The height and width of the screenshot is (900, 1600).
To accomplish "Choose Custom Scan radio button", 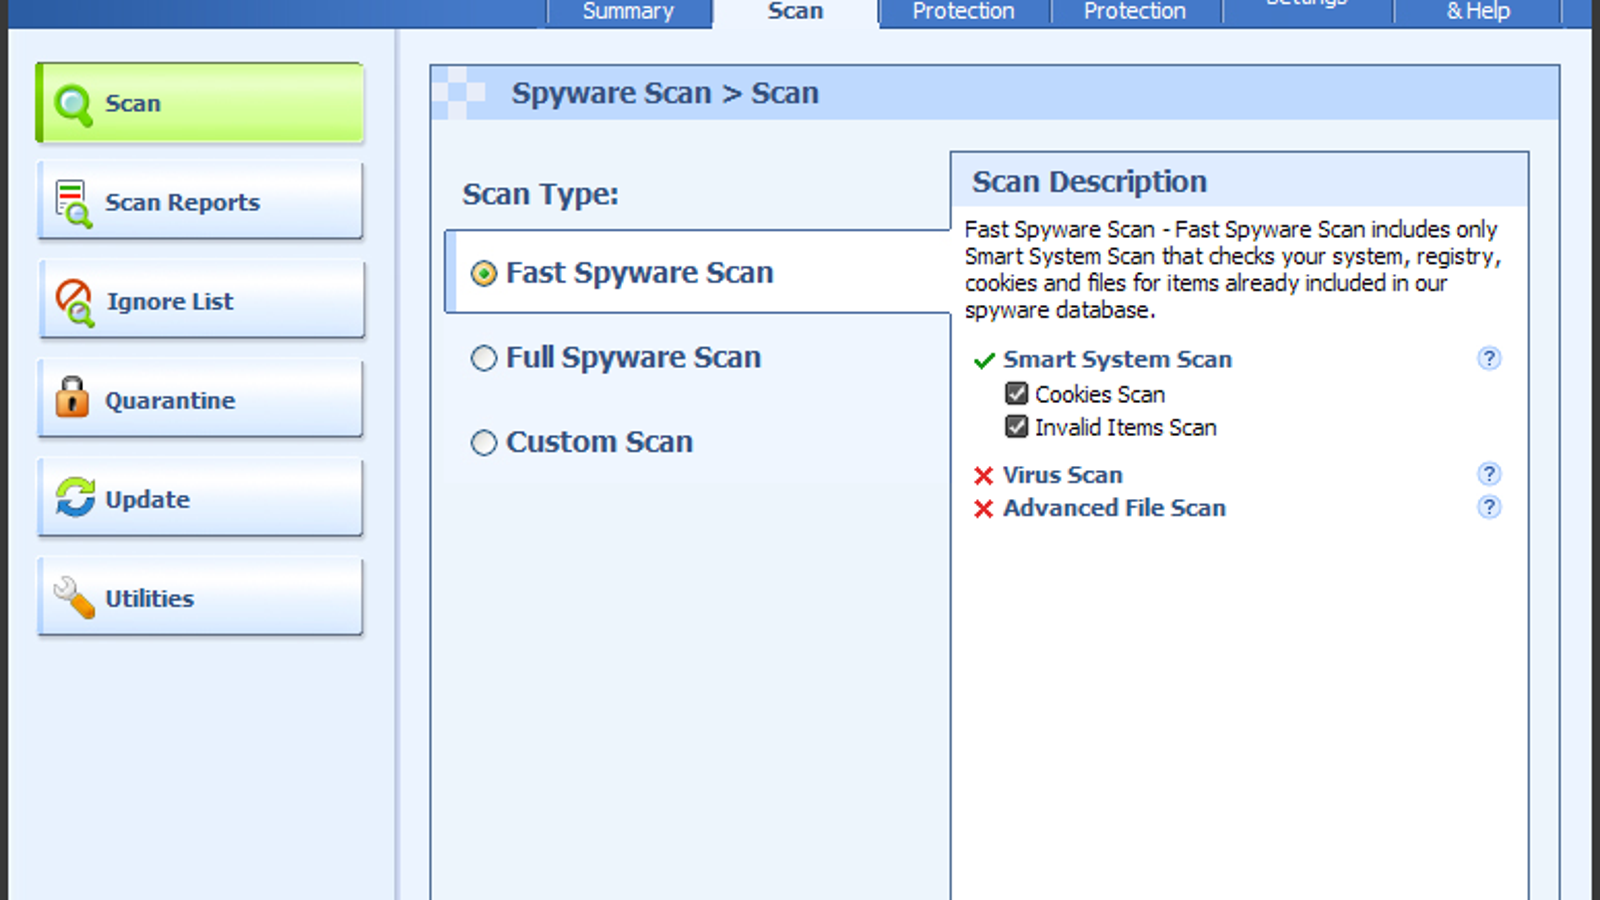I will pos(484,442).
